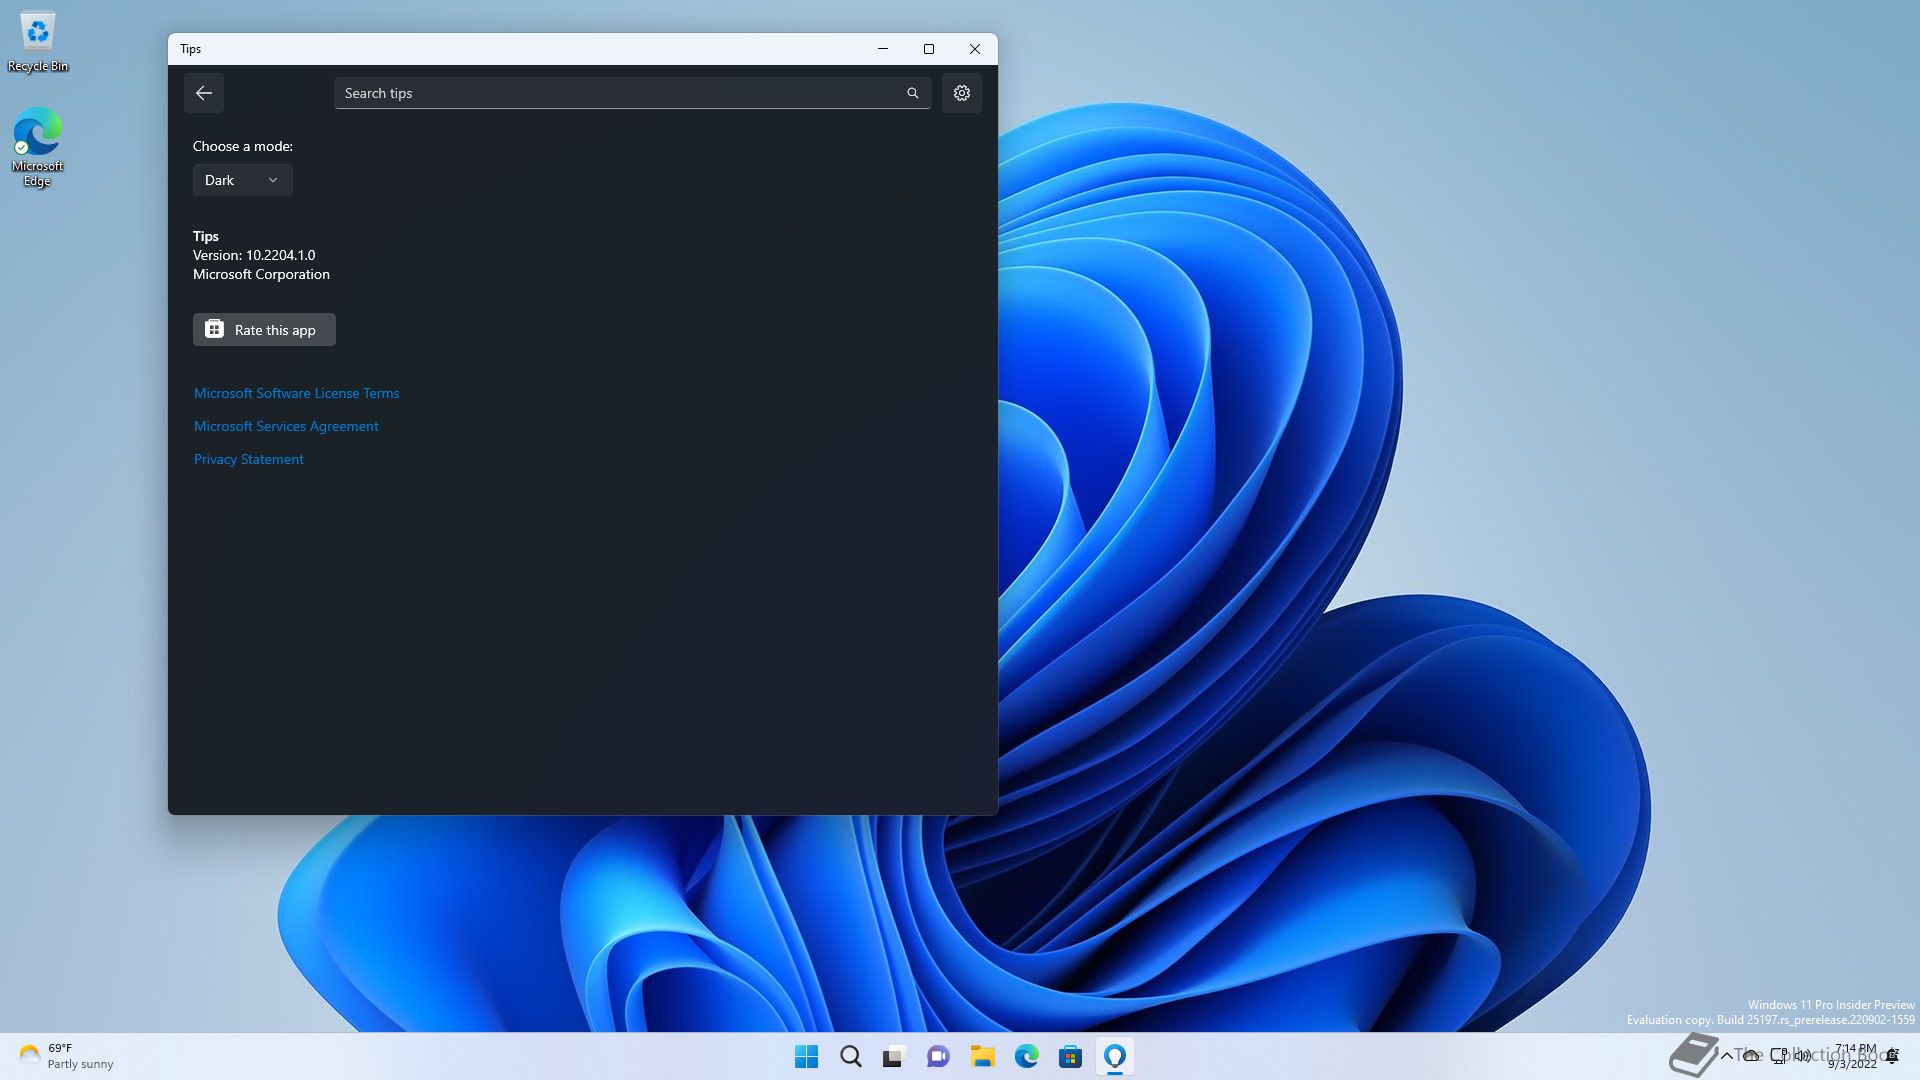Image resolution: width=1920 pixels, height=1080 pixels.
Task: Click the magnifier icon in the search box
Action: 912,93
